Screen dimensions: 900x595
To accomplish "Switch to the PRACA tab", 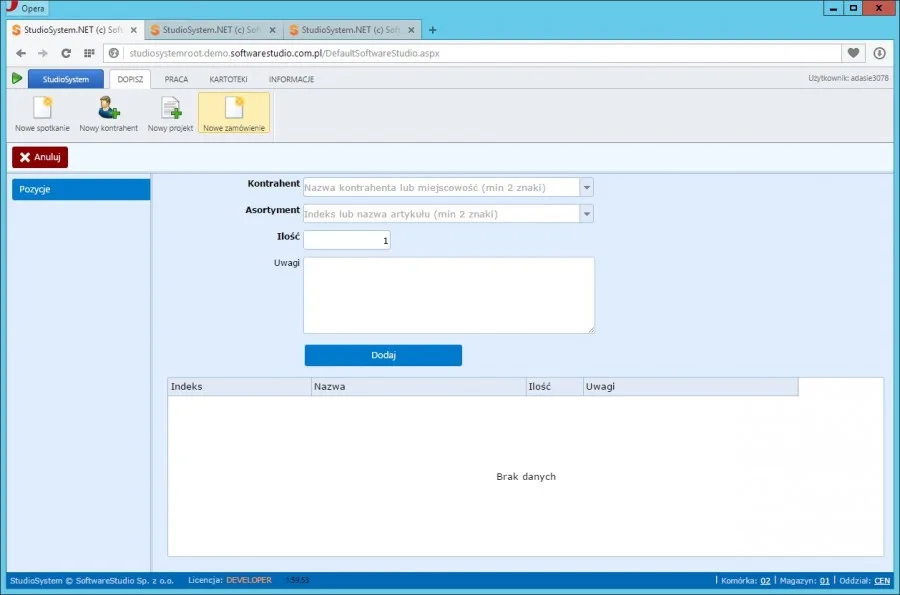I will coord(176,79).
